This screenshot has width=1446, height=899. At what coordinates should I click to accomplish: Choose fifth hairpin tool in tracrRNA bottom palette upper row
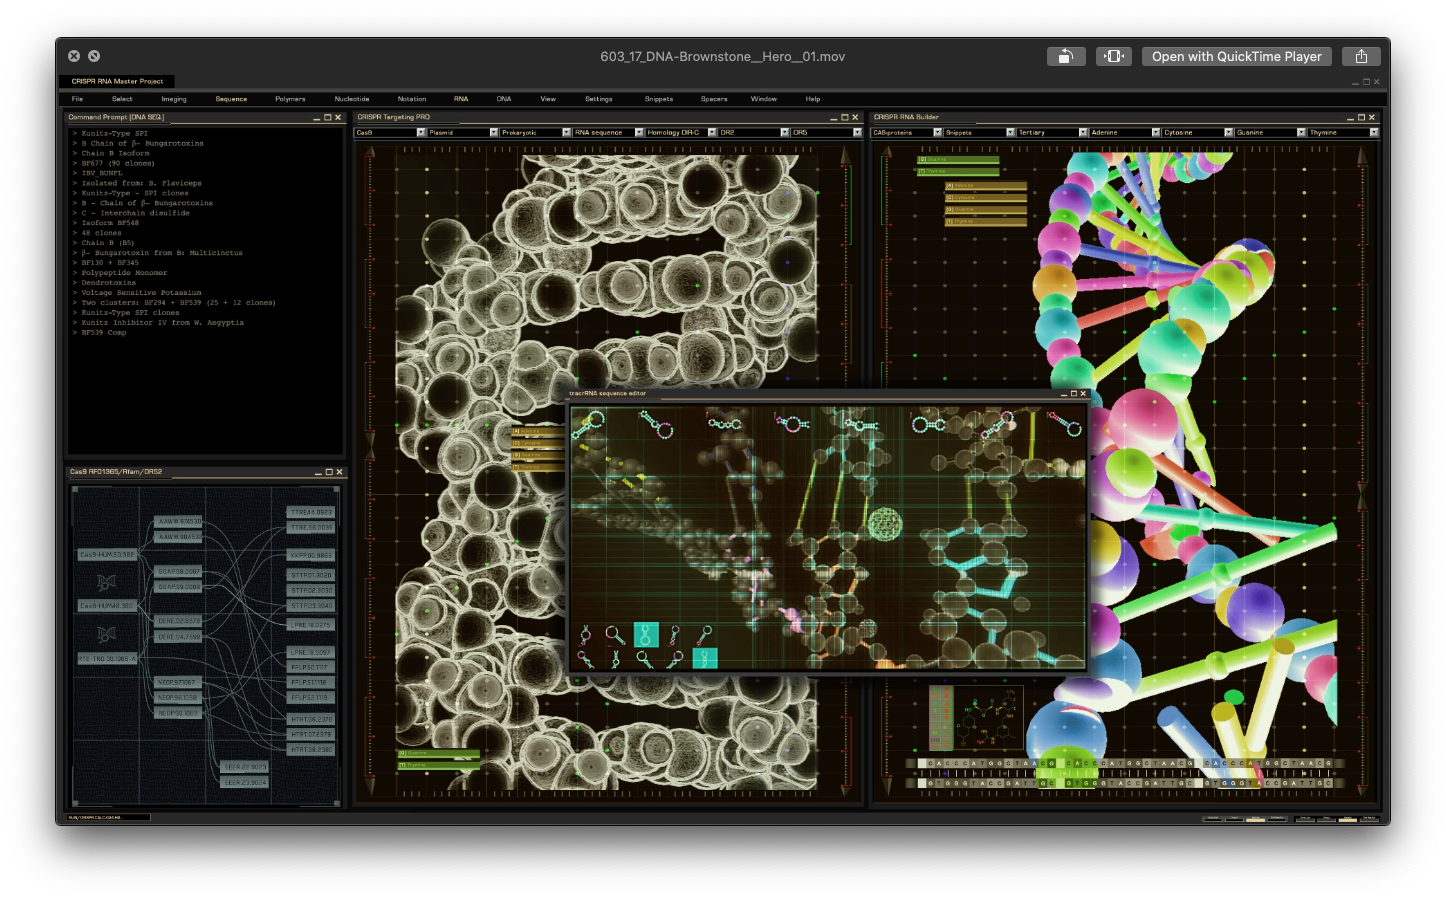[x=704, y=634]
